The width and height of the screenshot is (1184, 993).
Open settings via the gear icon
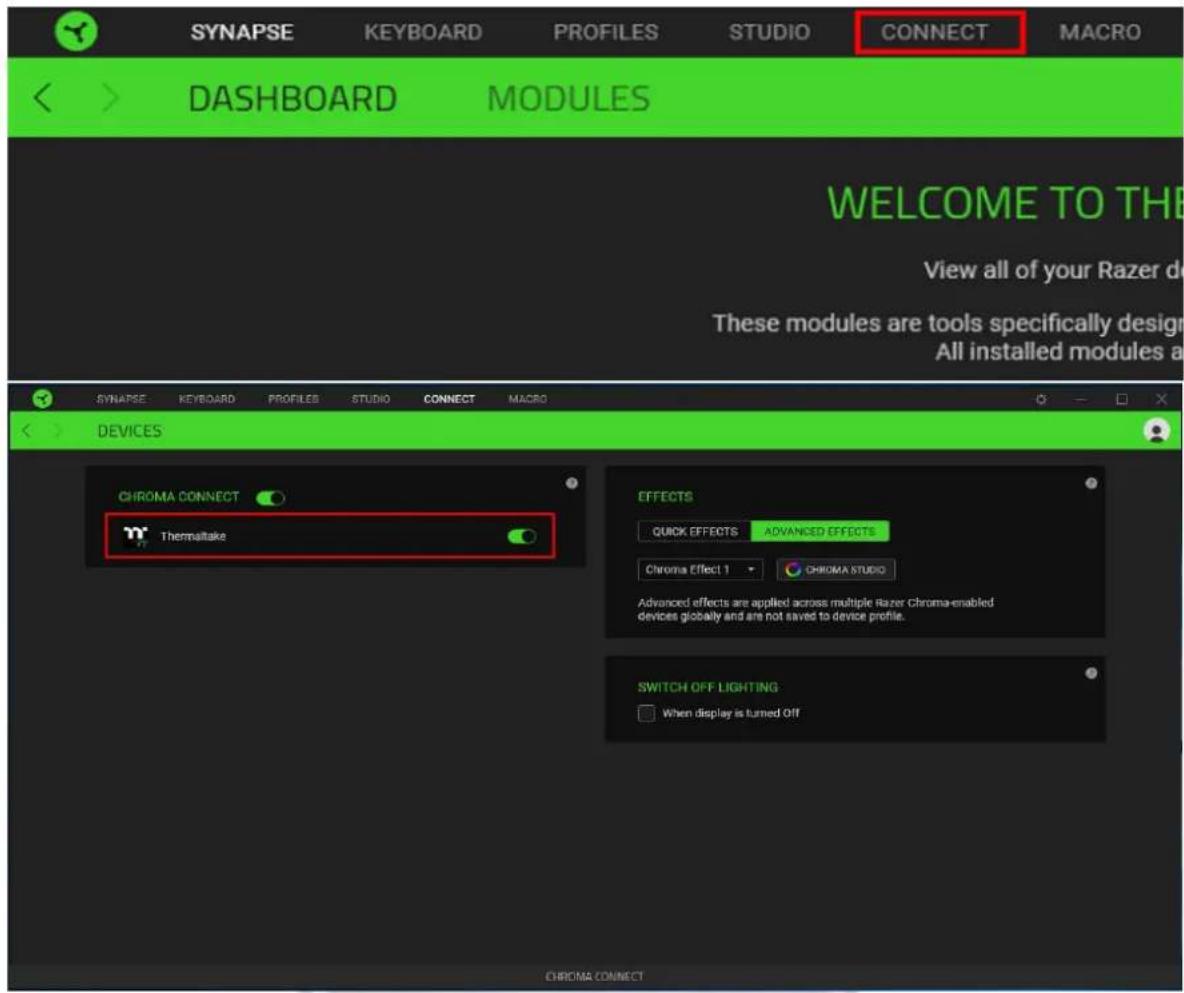point(1041,399)
